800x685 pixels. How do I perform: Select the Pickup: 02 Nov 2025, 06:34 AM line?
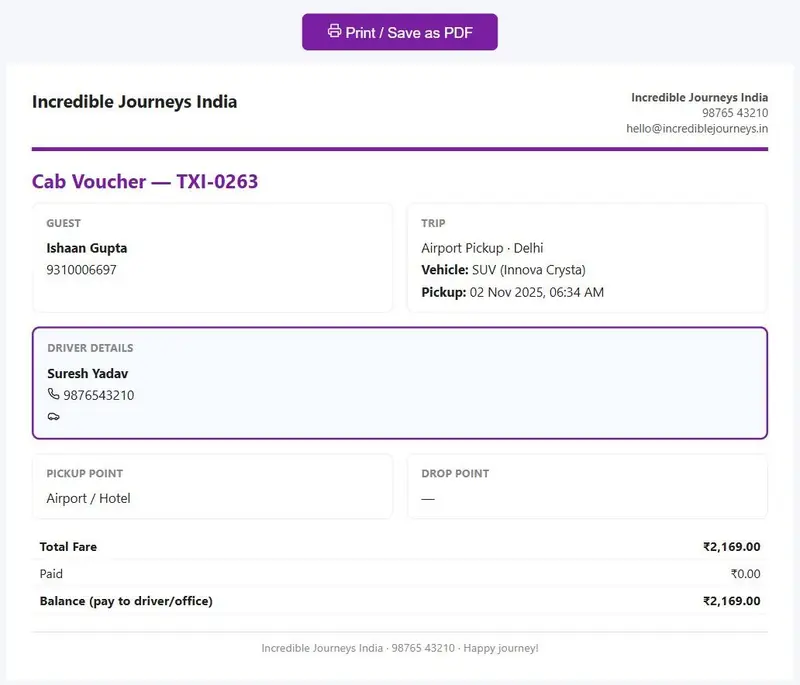click(x=512, y=292)
